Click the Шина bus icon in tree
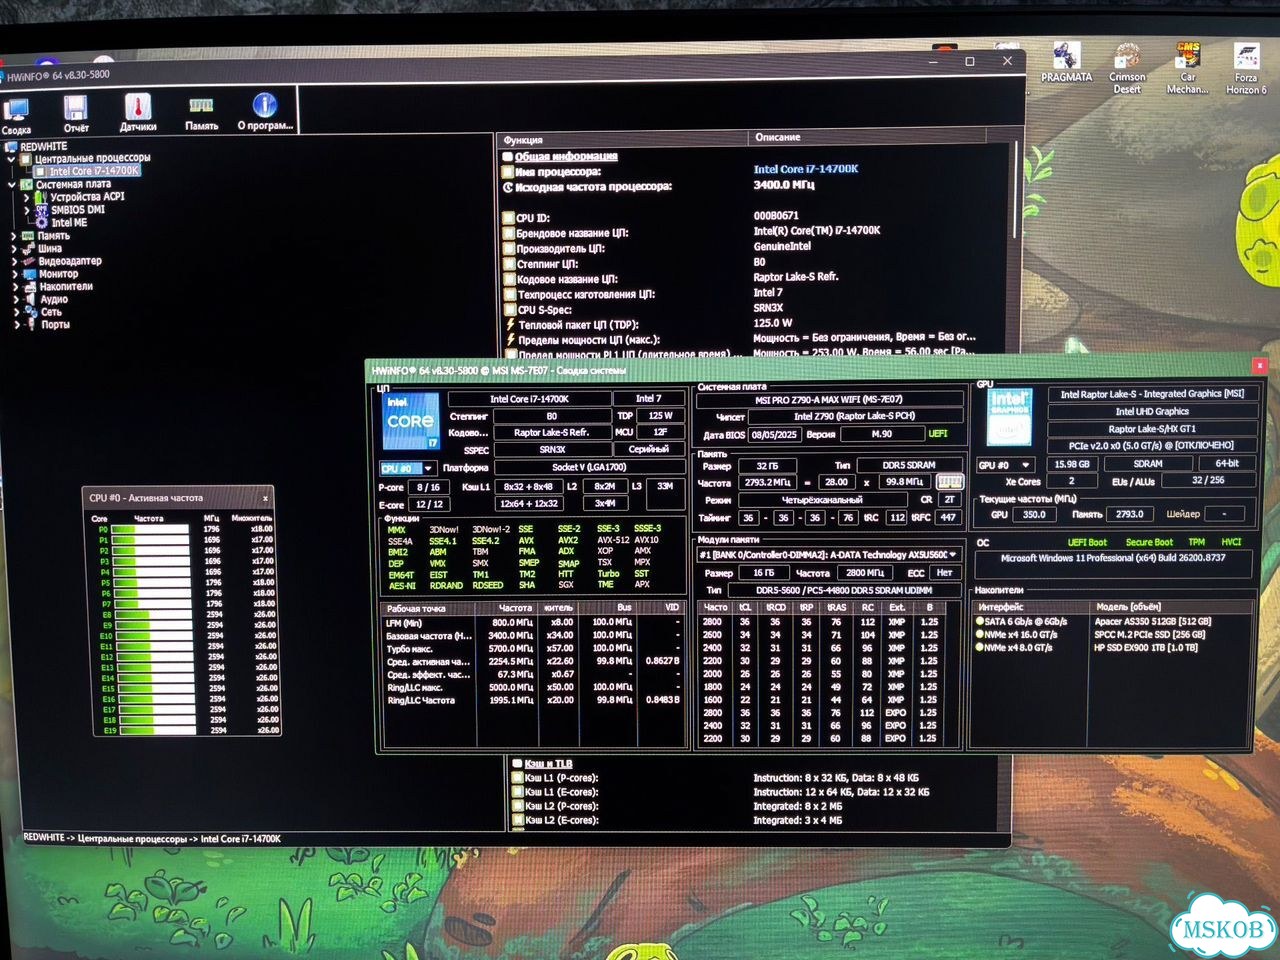1280x960 pixels. pyautogui.click(x=28, y=248)
